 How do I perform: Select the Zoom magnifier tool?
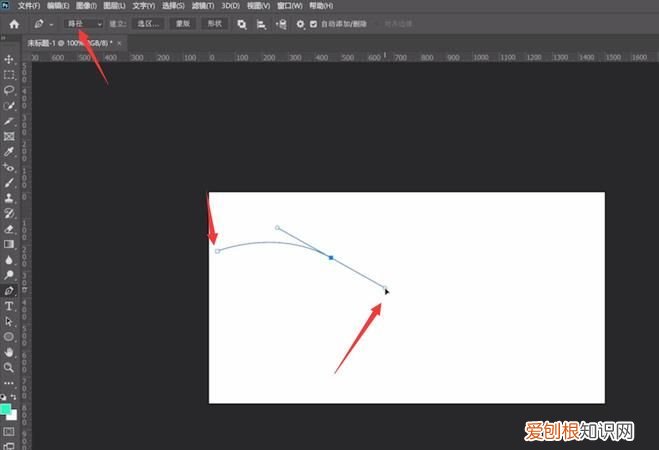9,367
